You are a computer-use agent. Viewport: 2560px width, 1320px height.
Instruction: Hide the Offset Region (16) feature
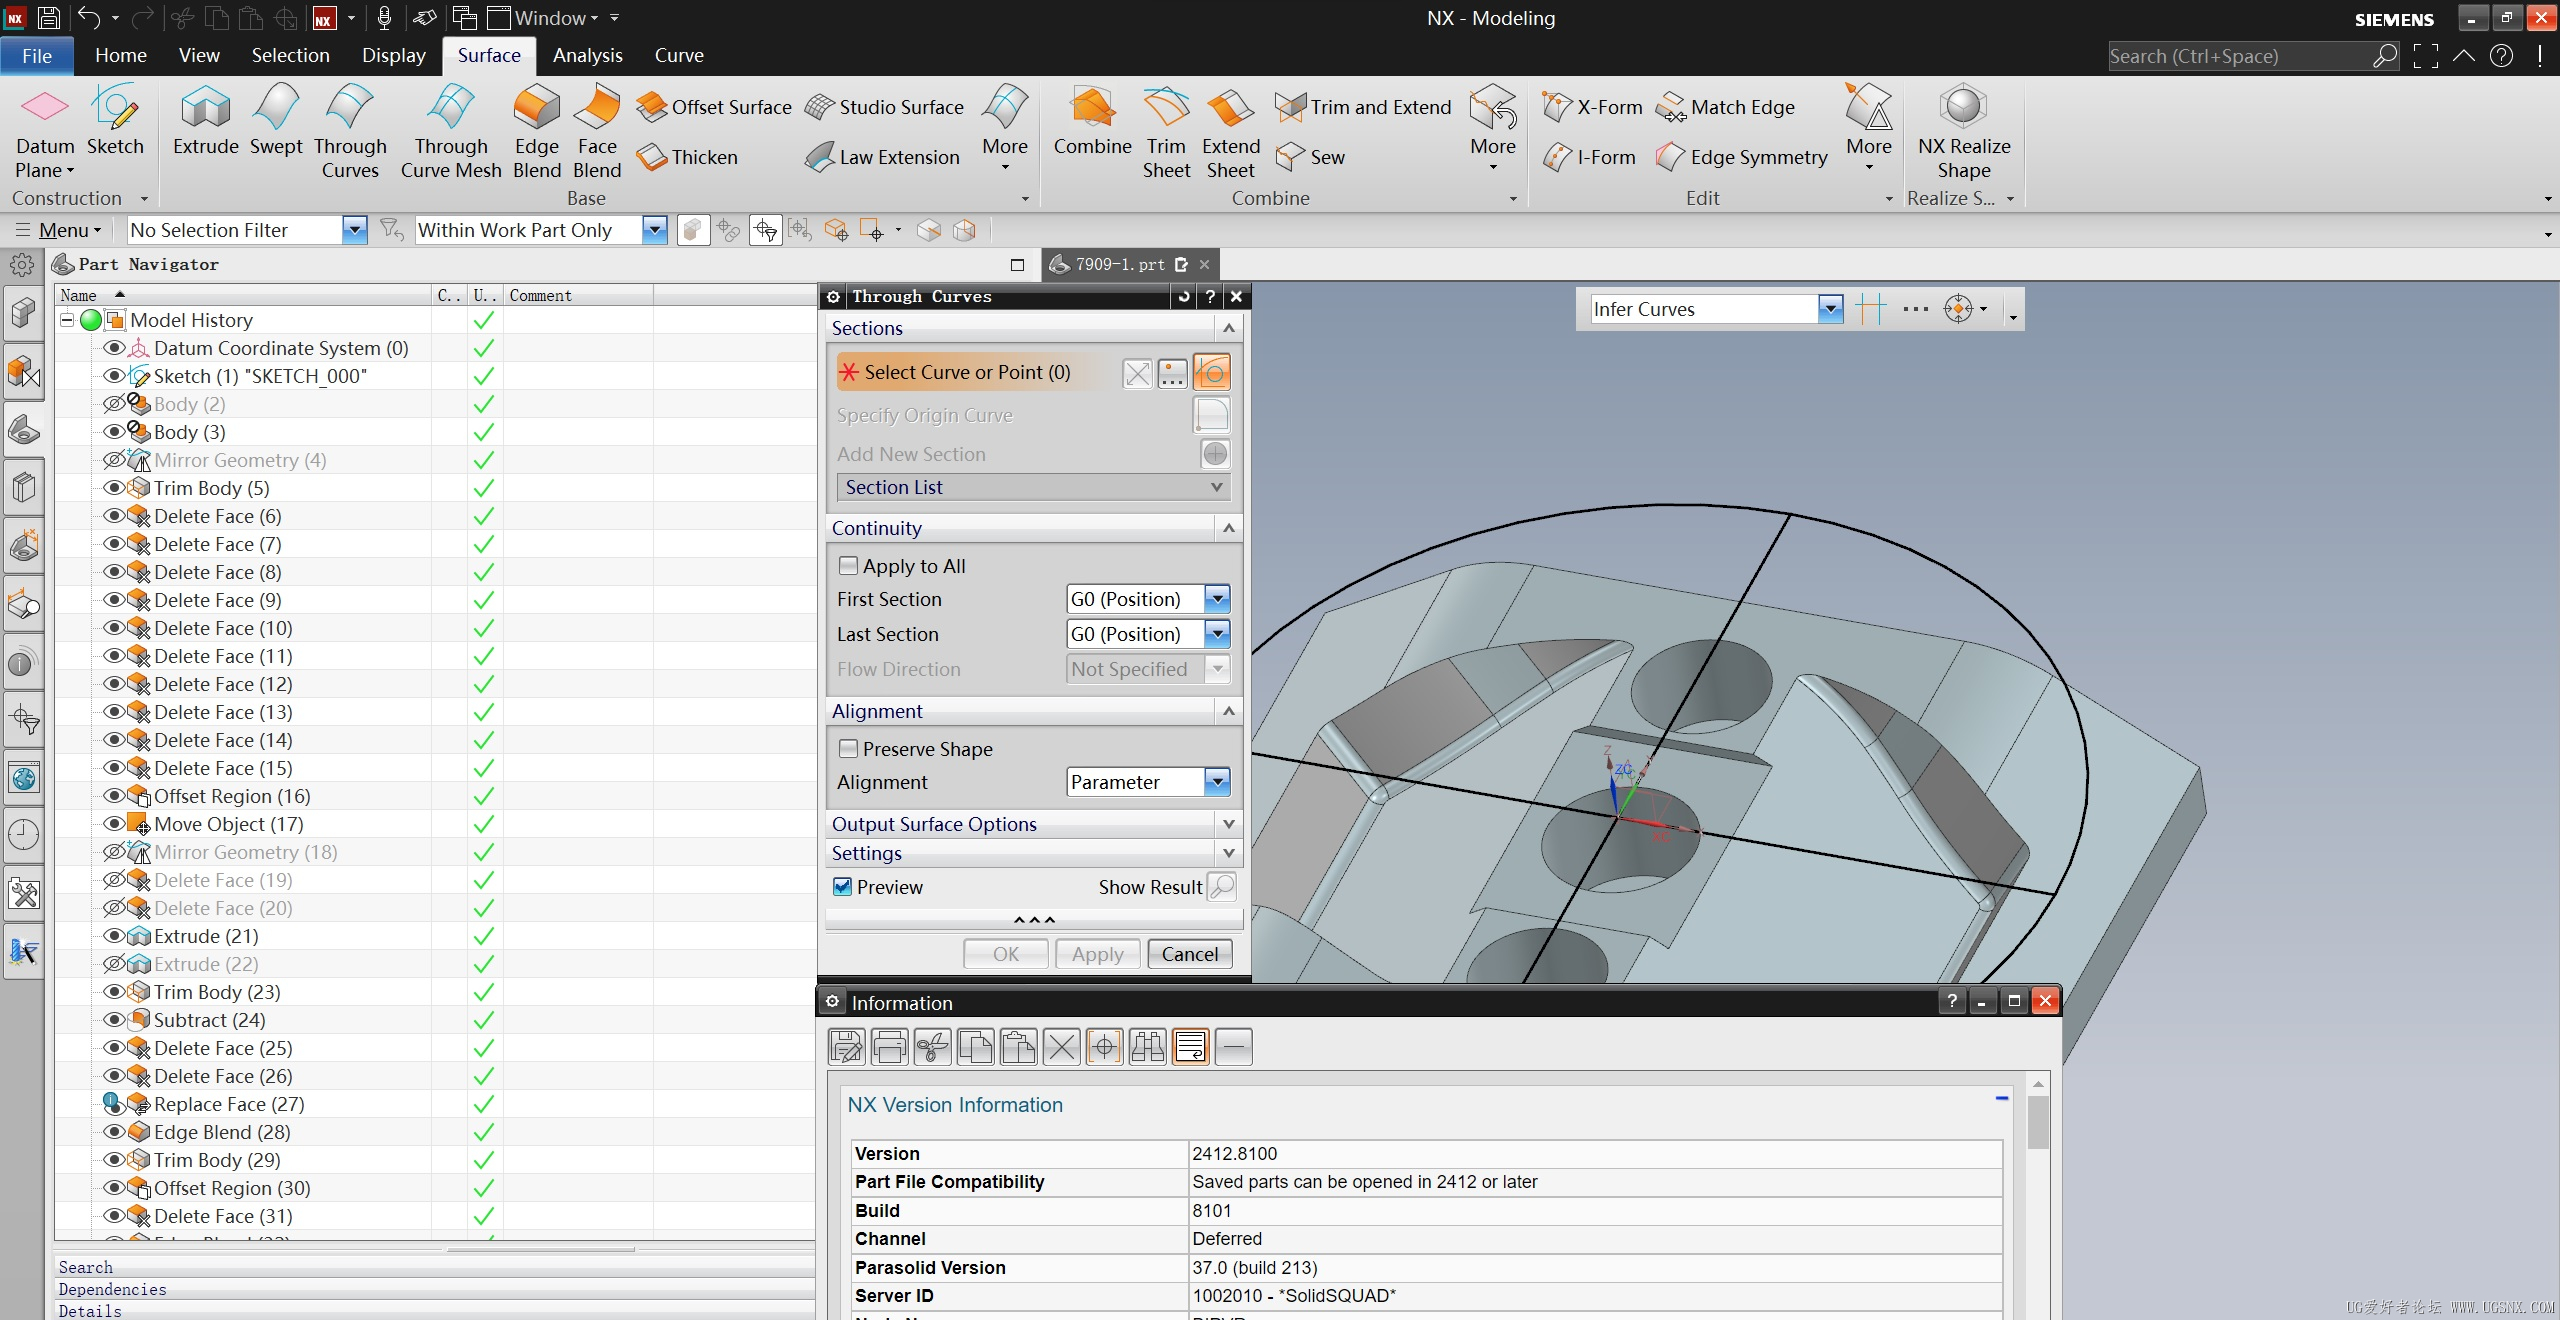[x=114, y=796]
